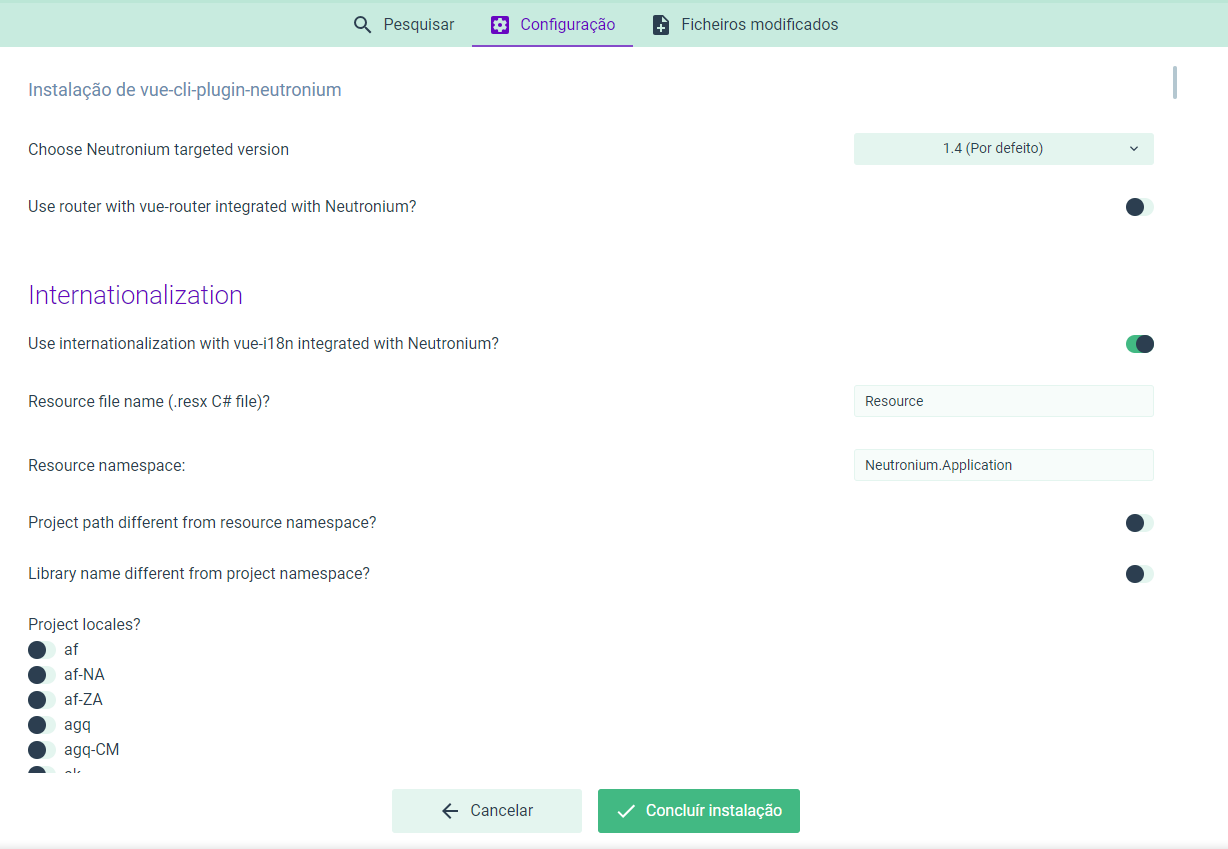Open the Pesquisar tab
Screen dimensions: 1228x849
404,24
